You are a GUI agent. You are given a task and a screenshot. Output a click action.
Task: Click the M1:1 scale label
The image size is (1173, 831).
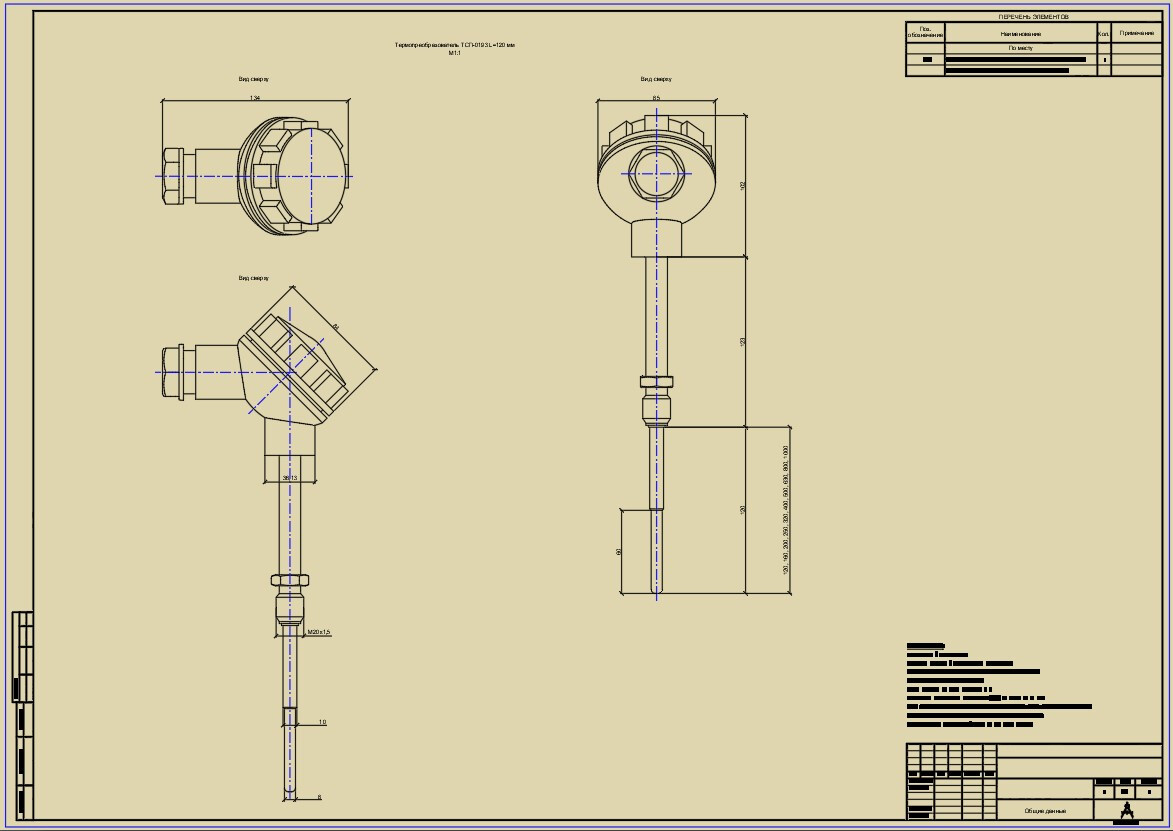tap(455, 54)
